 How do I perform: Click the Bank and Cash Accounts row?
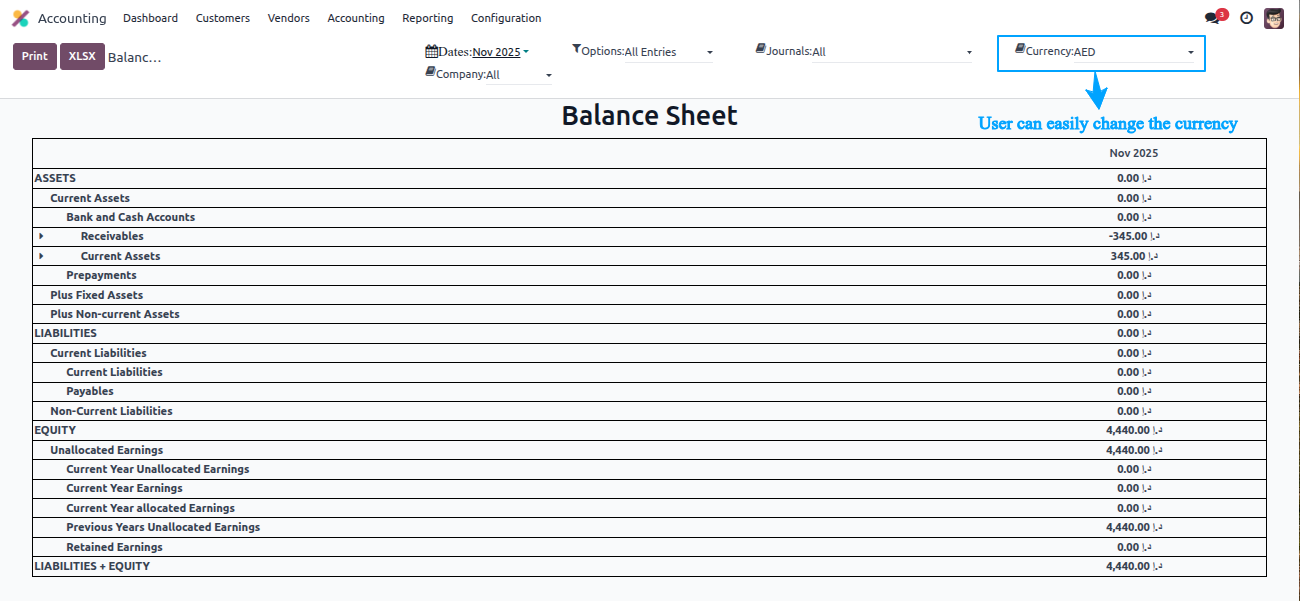coord(649,217)
